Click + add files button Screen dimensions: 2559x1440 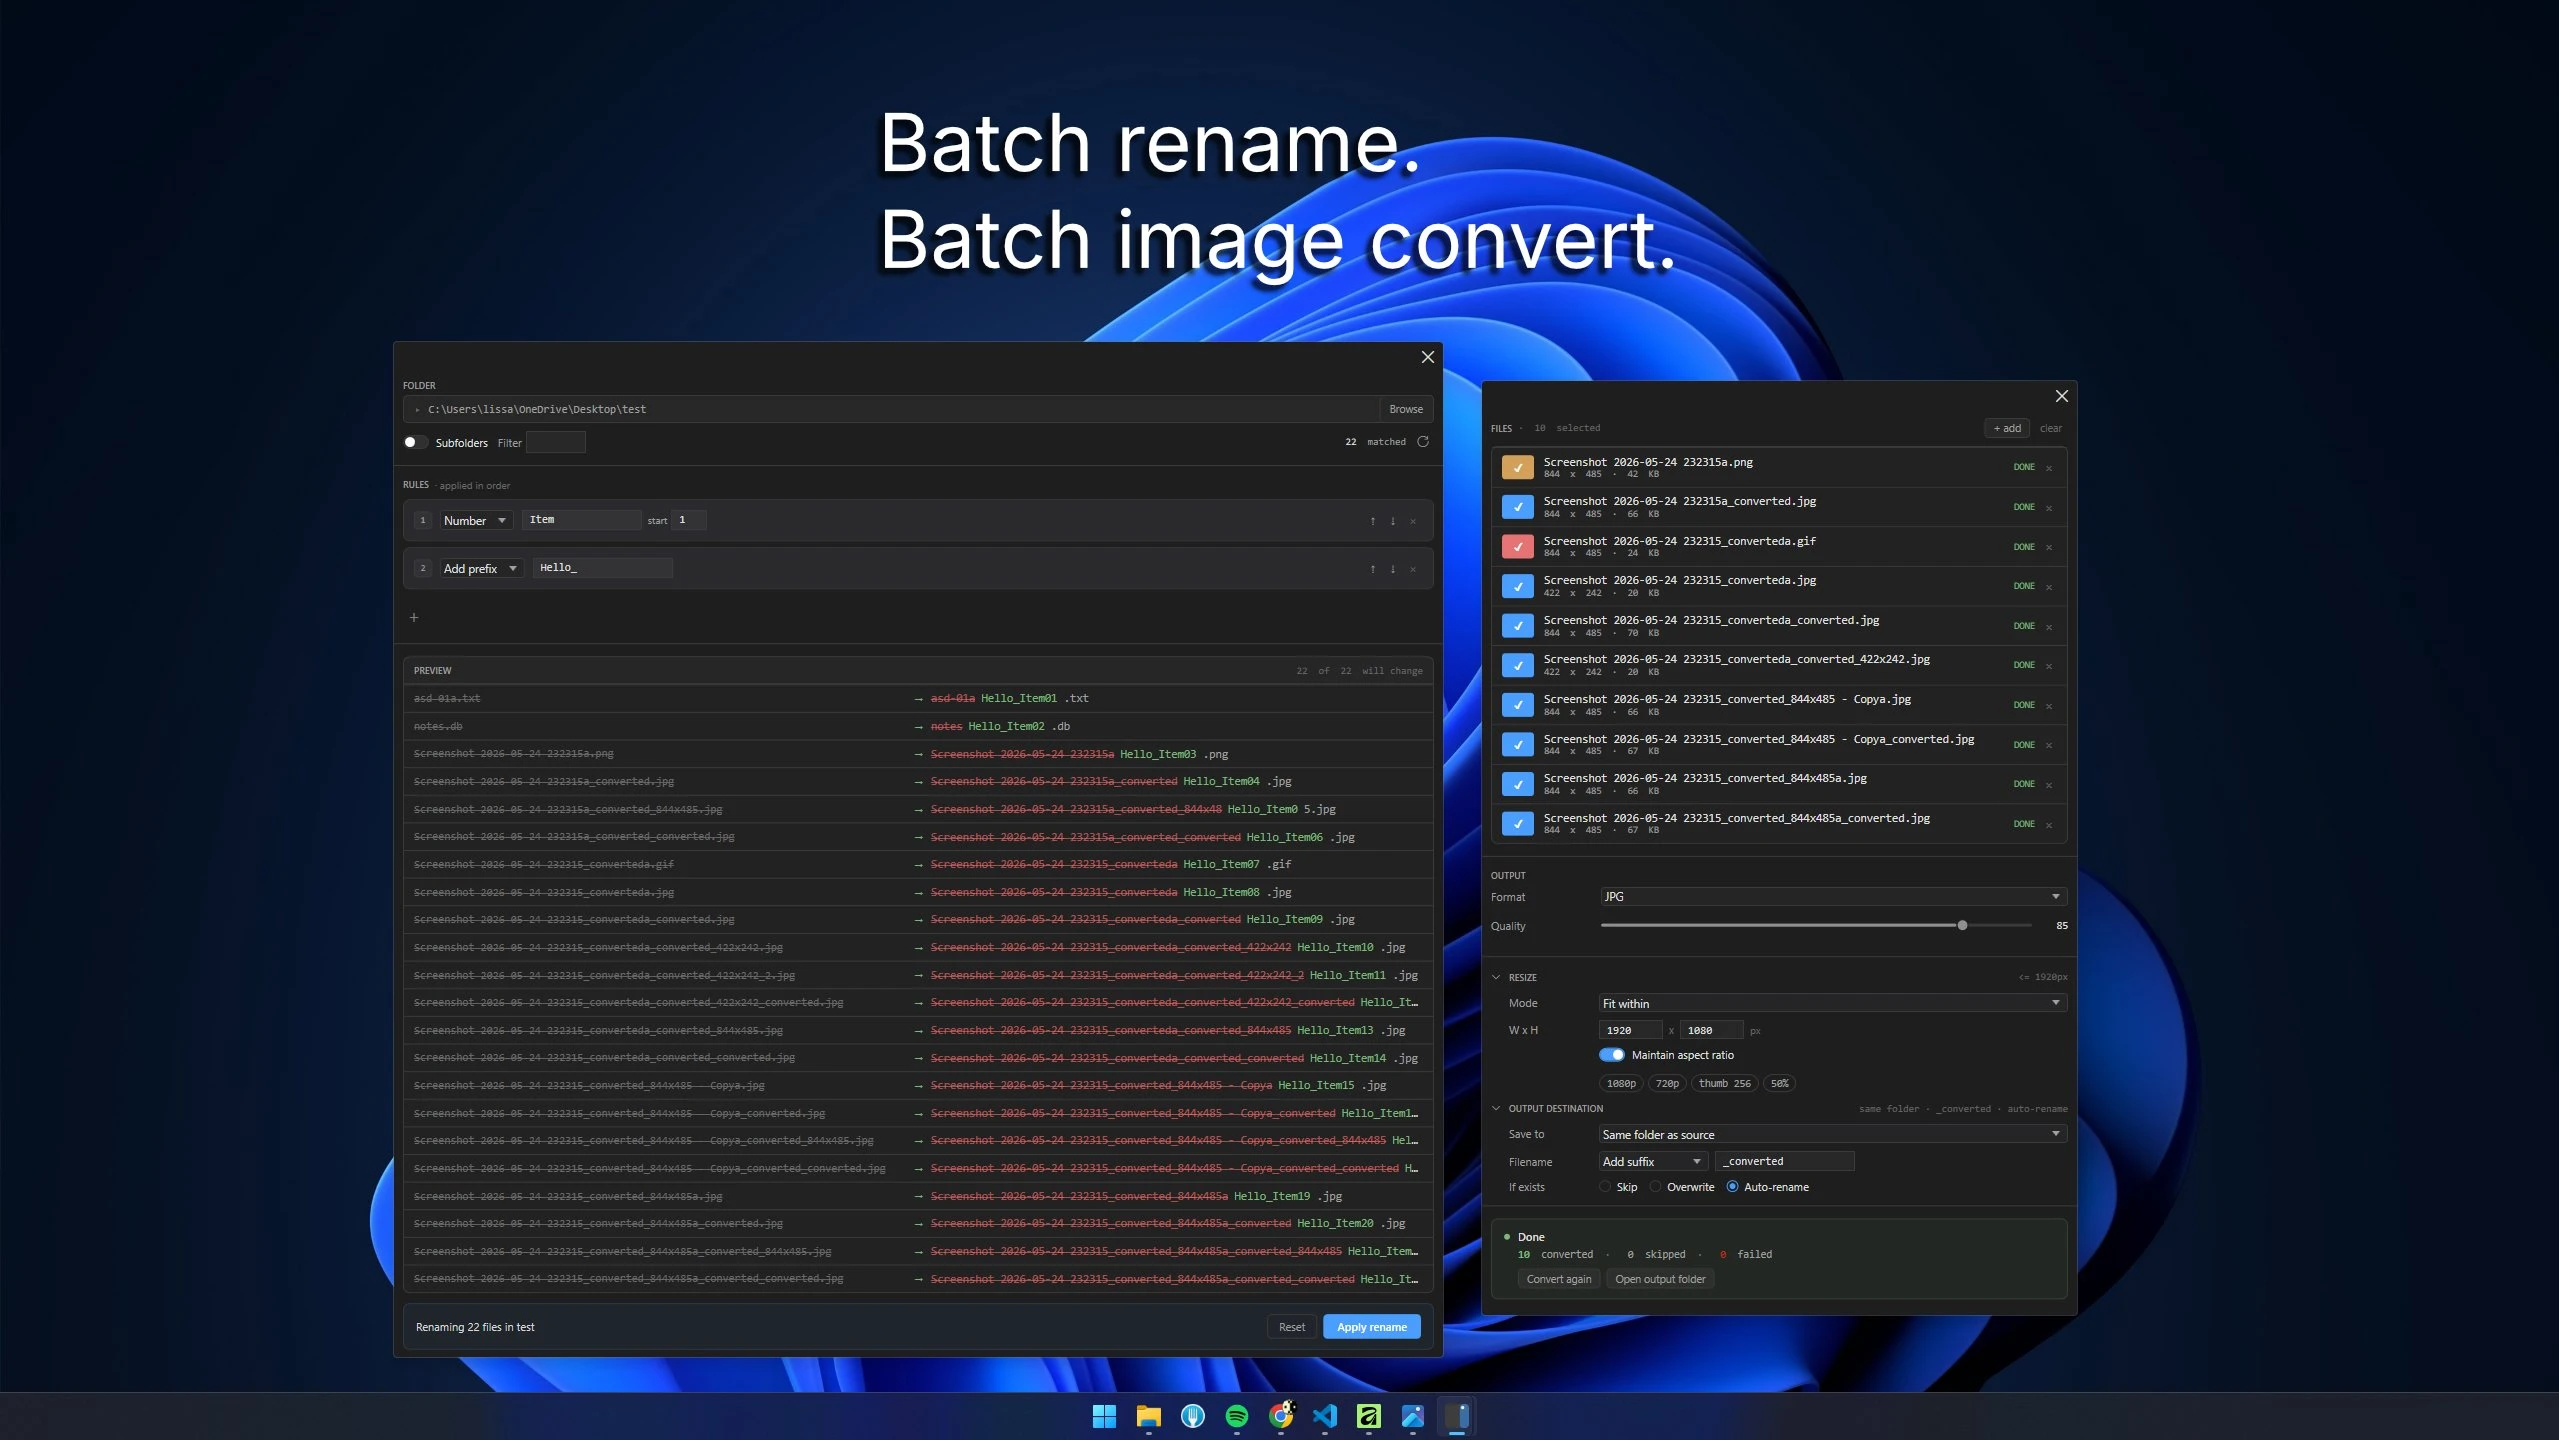(x=2007, y=428)
